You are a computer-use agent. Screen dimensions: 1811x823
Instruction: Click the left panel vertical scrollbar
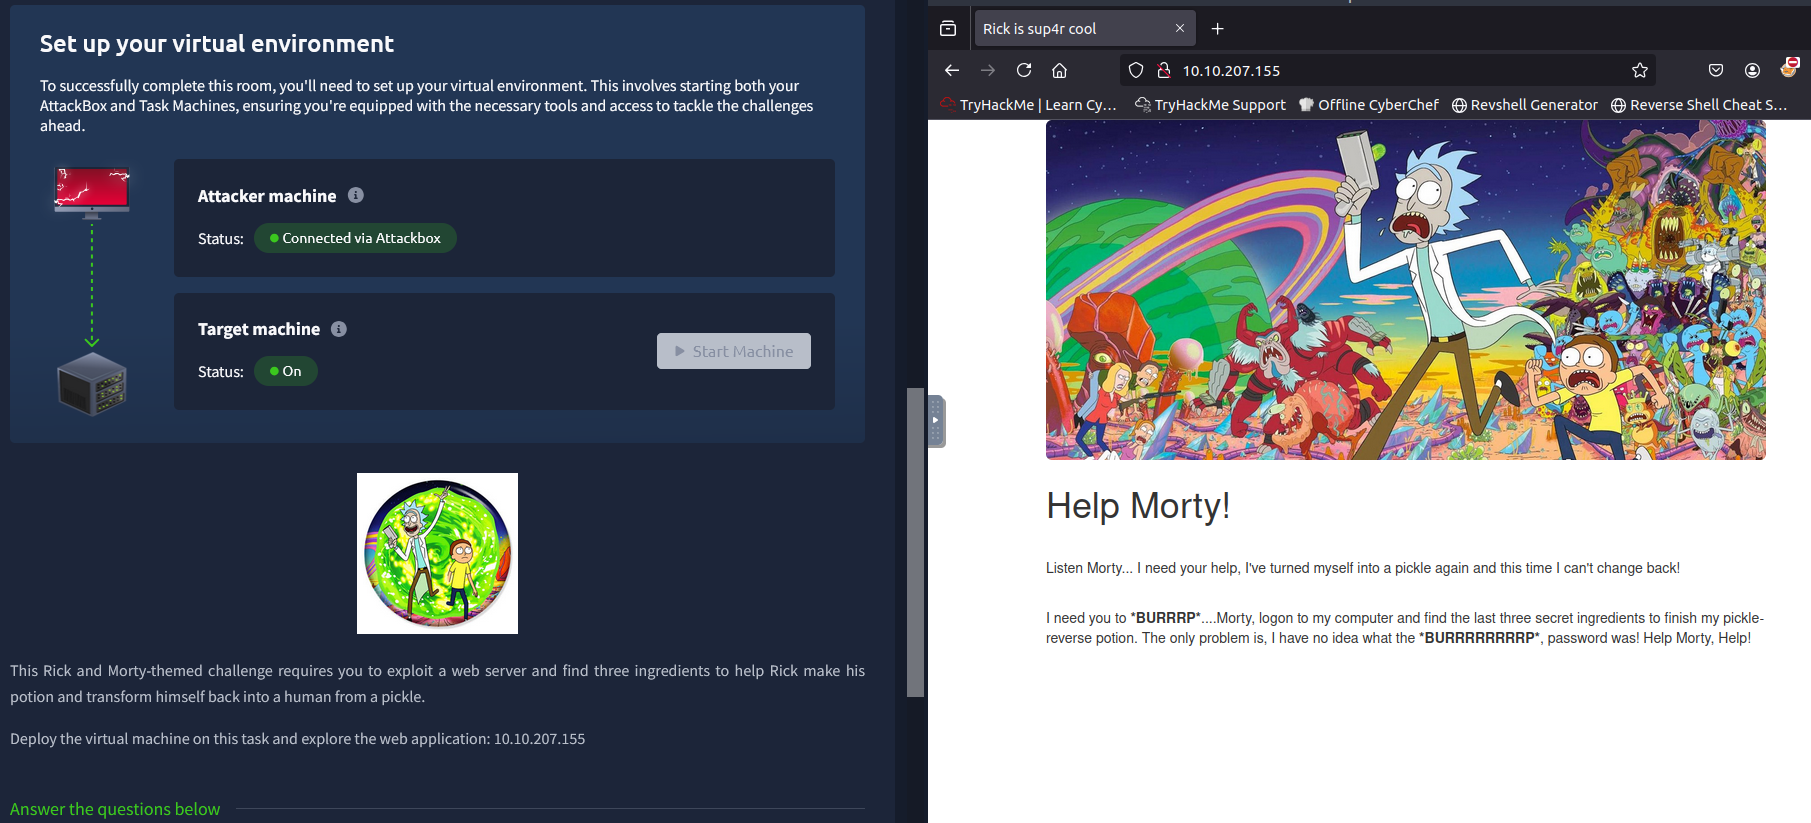(x=915, y=542)
